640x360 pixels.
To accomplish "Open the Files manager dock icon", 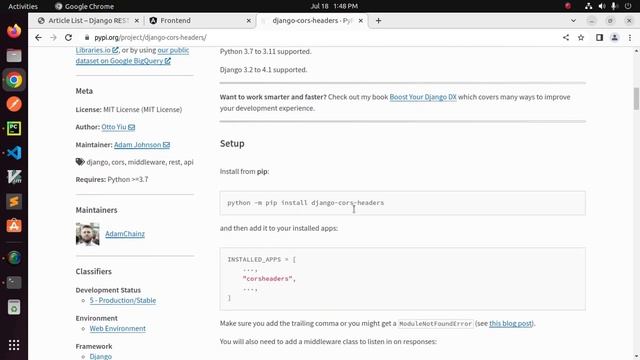I will pos(14,56).
